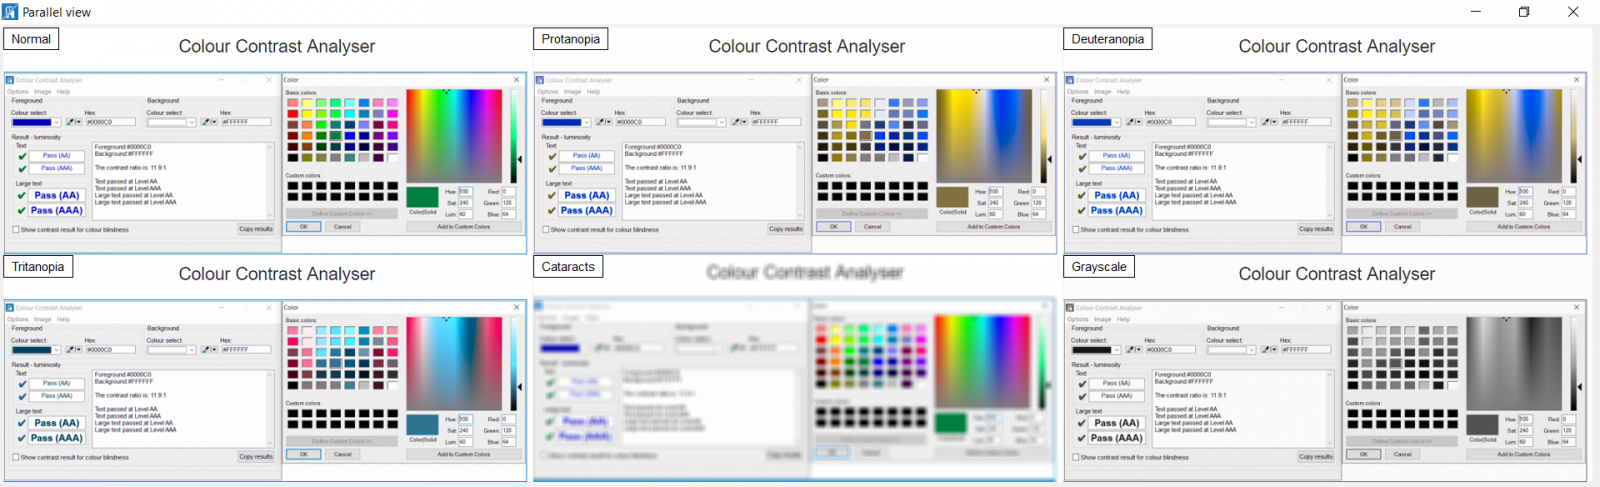Click Copy results button in Grayscale panel
This screenshot has height=487, width=1600.
[1316, 457]
